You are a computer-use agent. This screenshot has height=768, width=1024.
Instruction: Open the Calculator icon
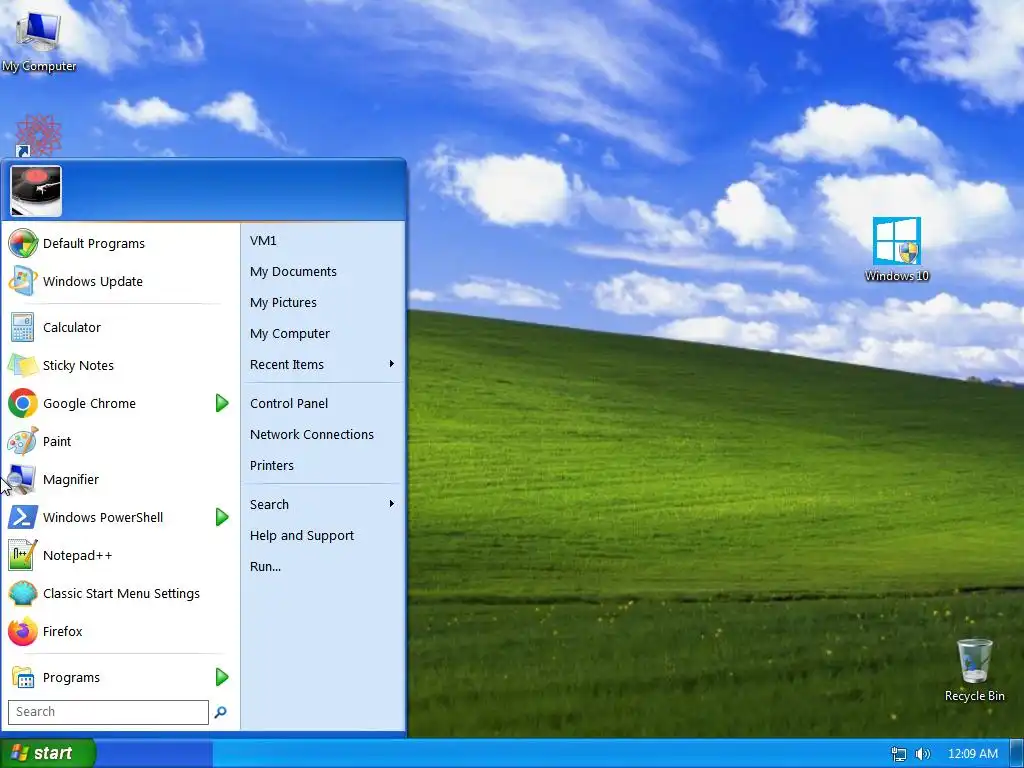(x=23, y=327)
